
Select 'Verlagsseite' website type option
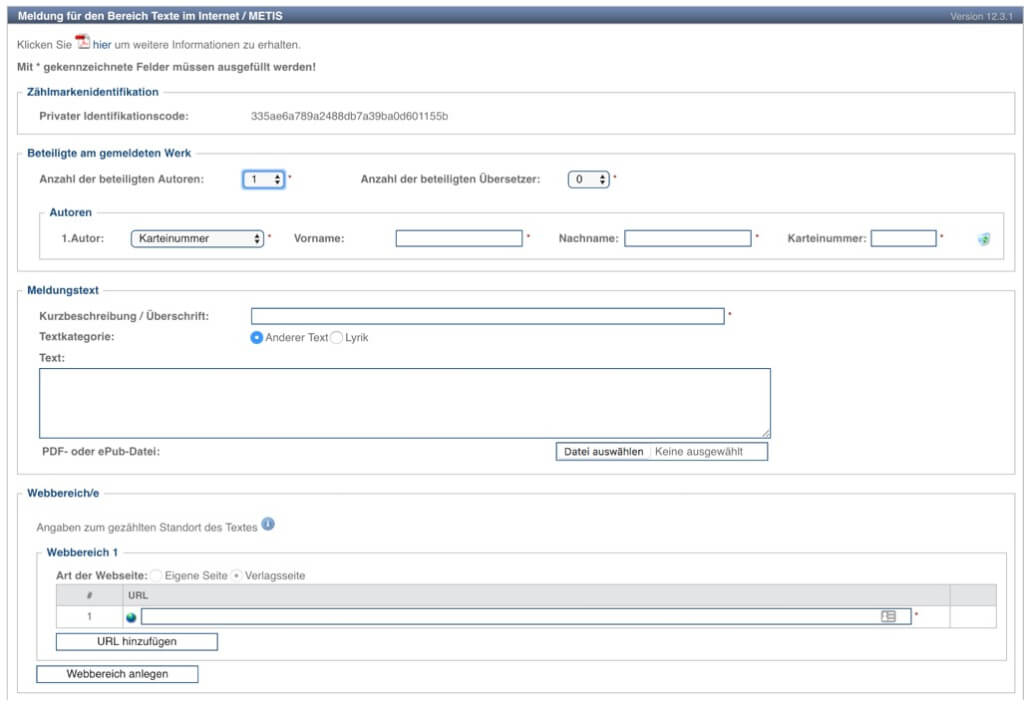pos(237,576)
